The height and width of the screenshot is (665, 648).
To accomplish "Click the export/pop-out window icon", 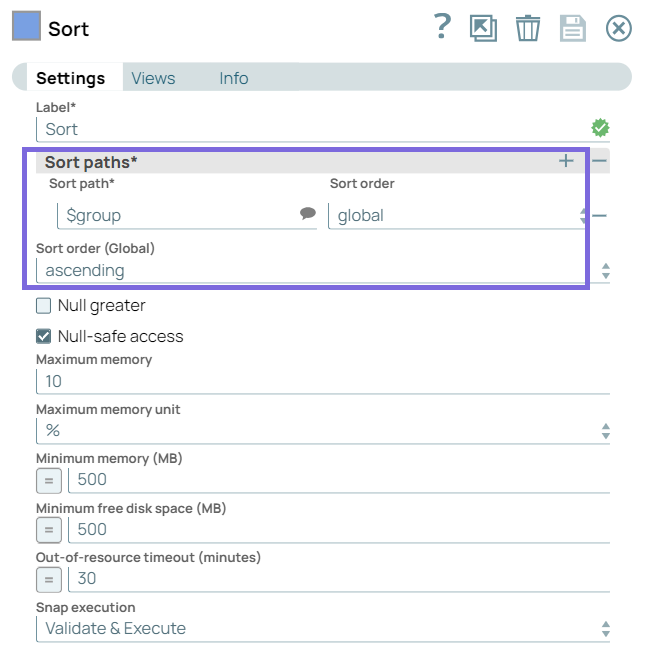I will click(x=483, y=28).
